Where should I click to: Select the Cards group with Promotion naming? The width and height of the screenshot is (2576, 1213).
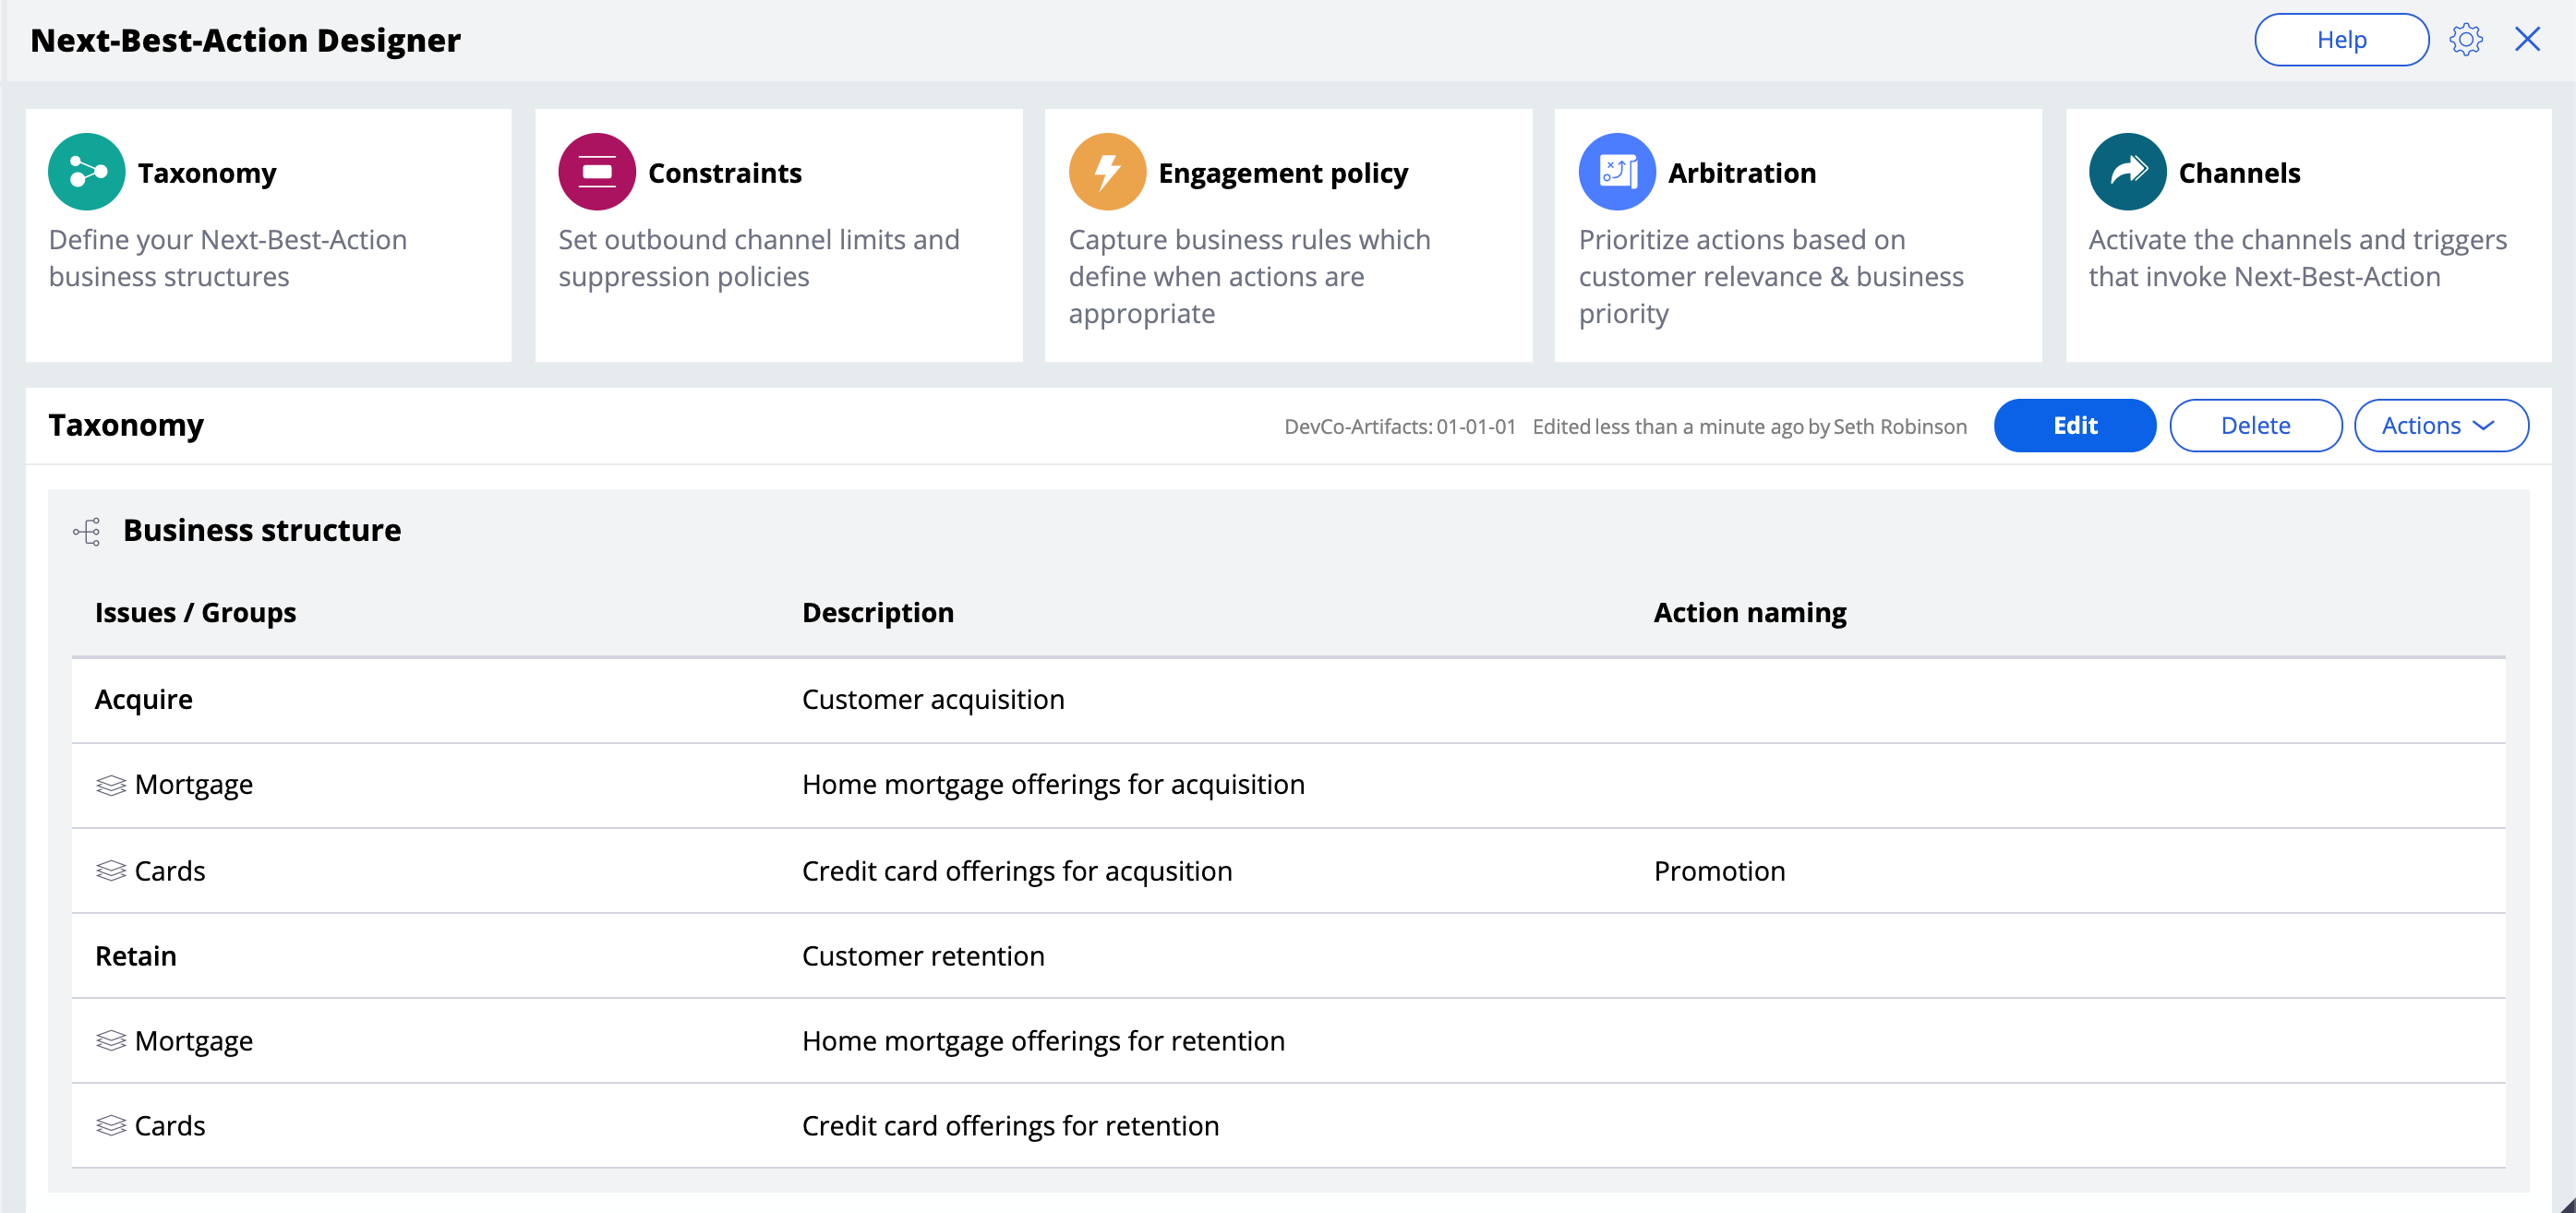click(x=170, y=871)
